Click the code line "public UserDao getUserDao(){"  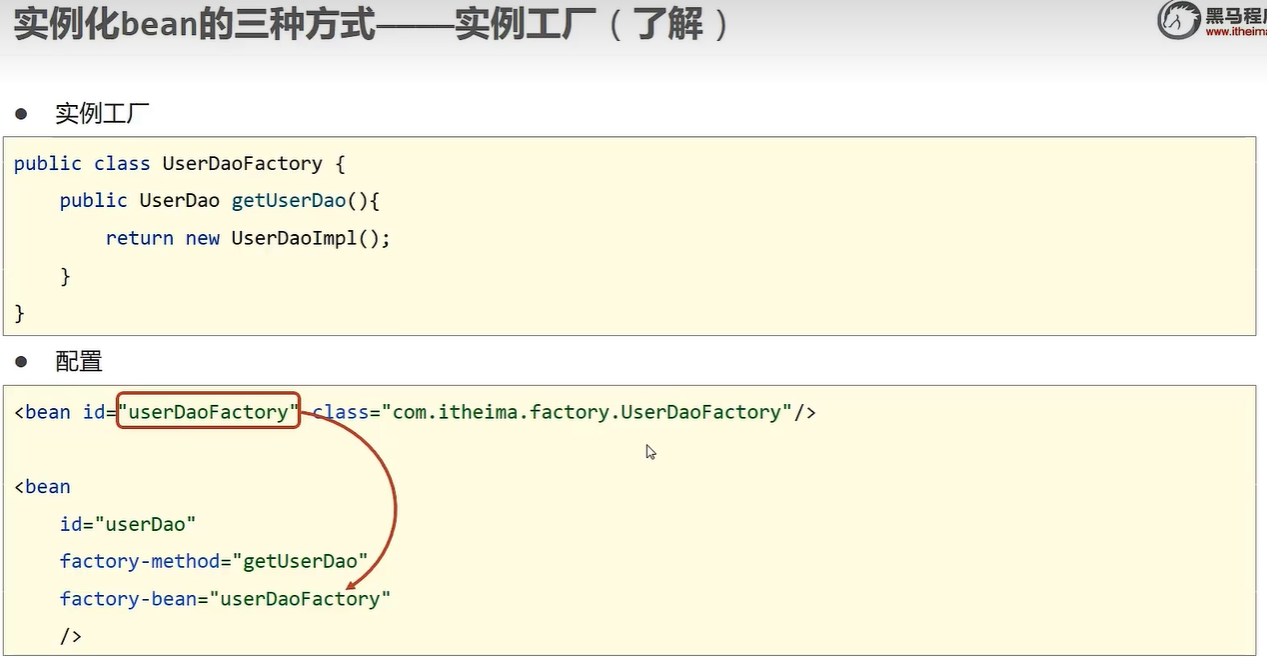[220, 201]
